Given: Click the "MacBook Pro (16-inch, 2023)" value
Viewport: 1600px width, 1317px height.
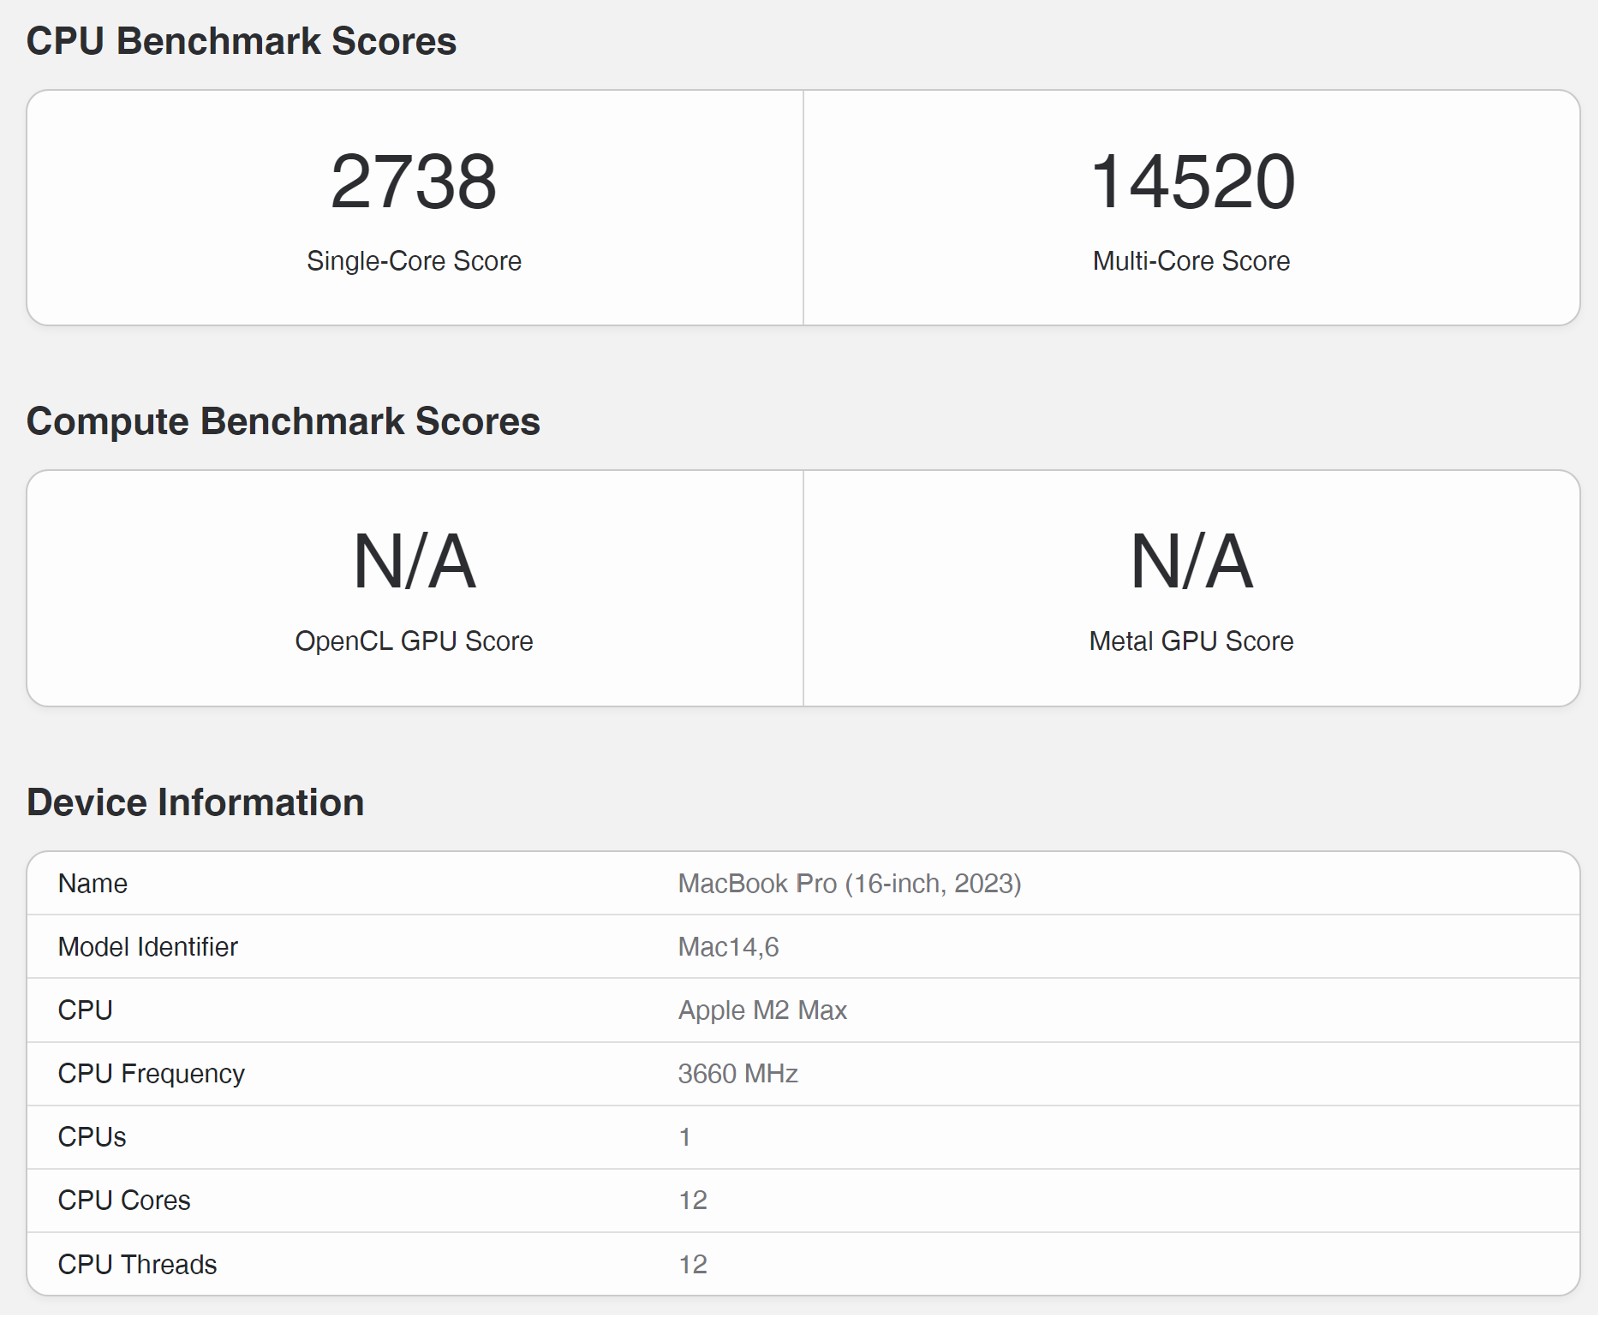Looking at the screenshot, I should point(849,883).
